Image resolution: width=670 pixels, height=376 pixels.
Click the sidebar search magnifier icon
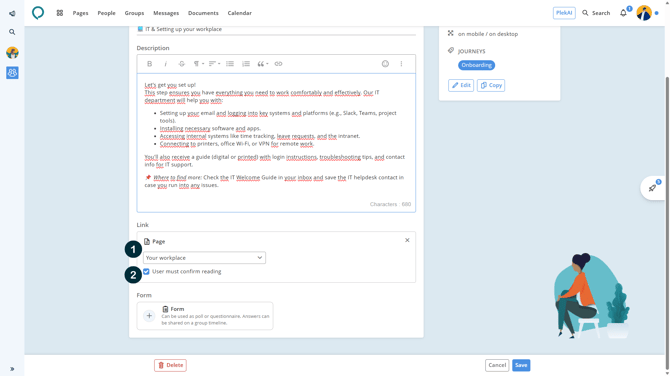tap(12, 32)
